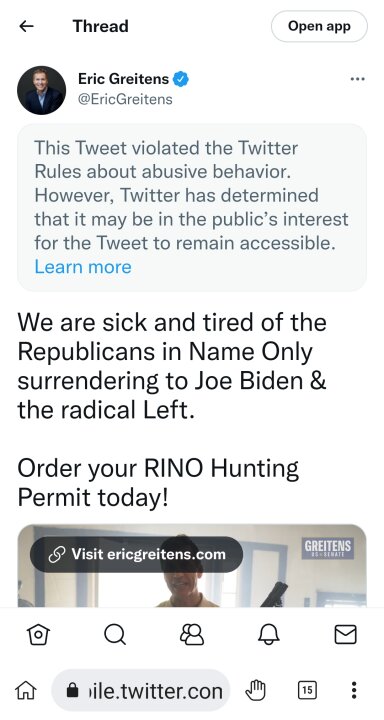
Task: Click the mobile.twitter.com address bar
Action: [x=141, y=690]
